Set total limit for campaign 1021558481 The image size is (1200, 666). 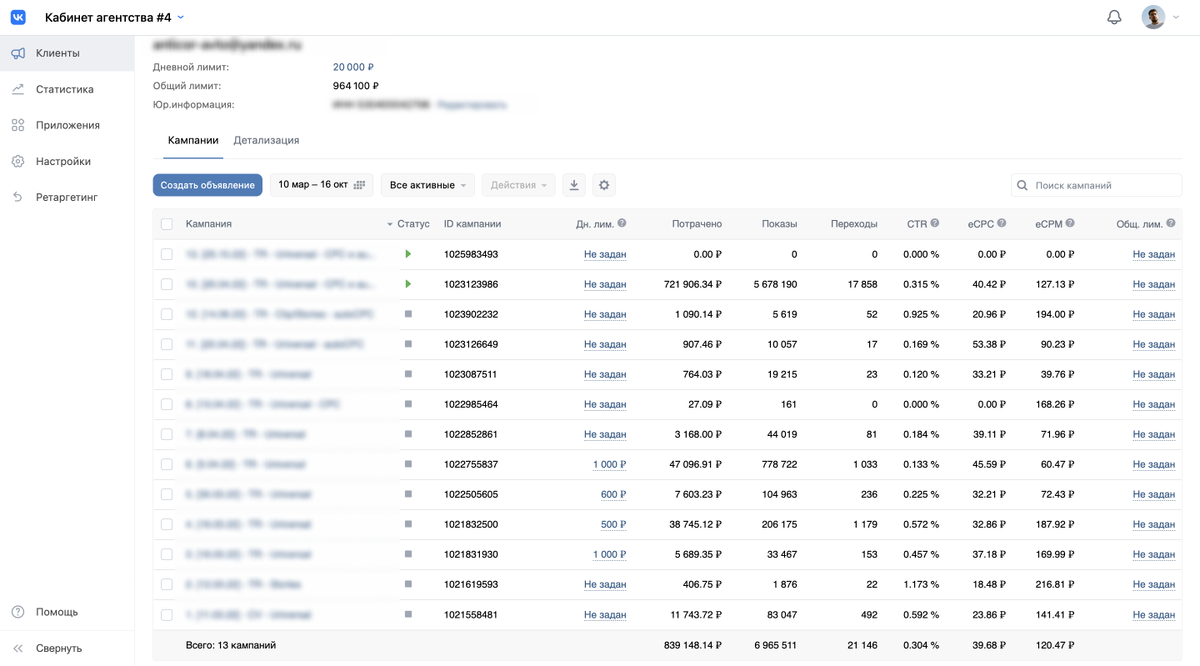[1154, 614]
